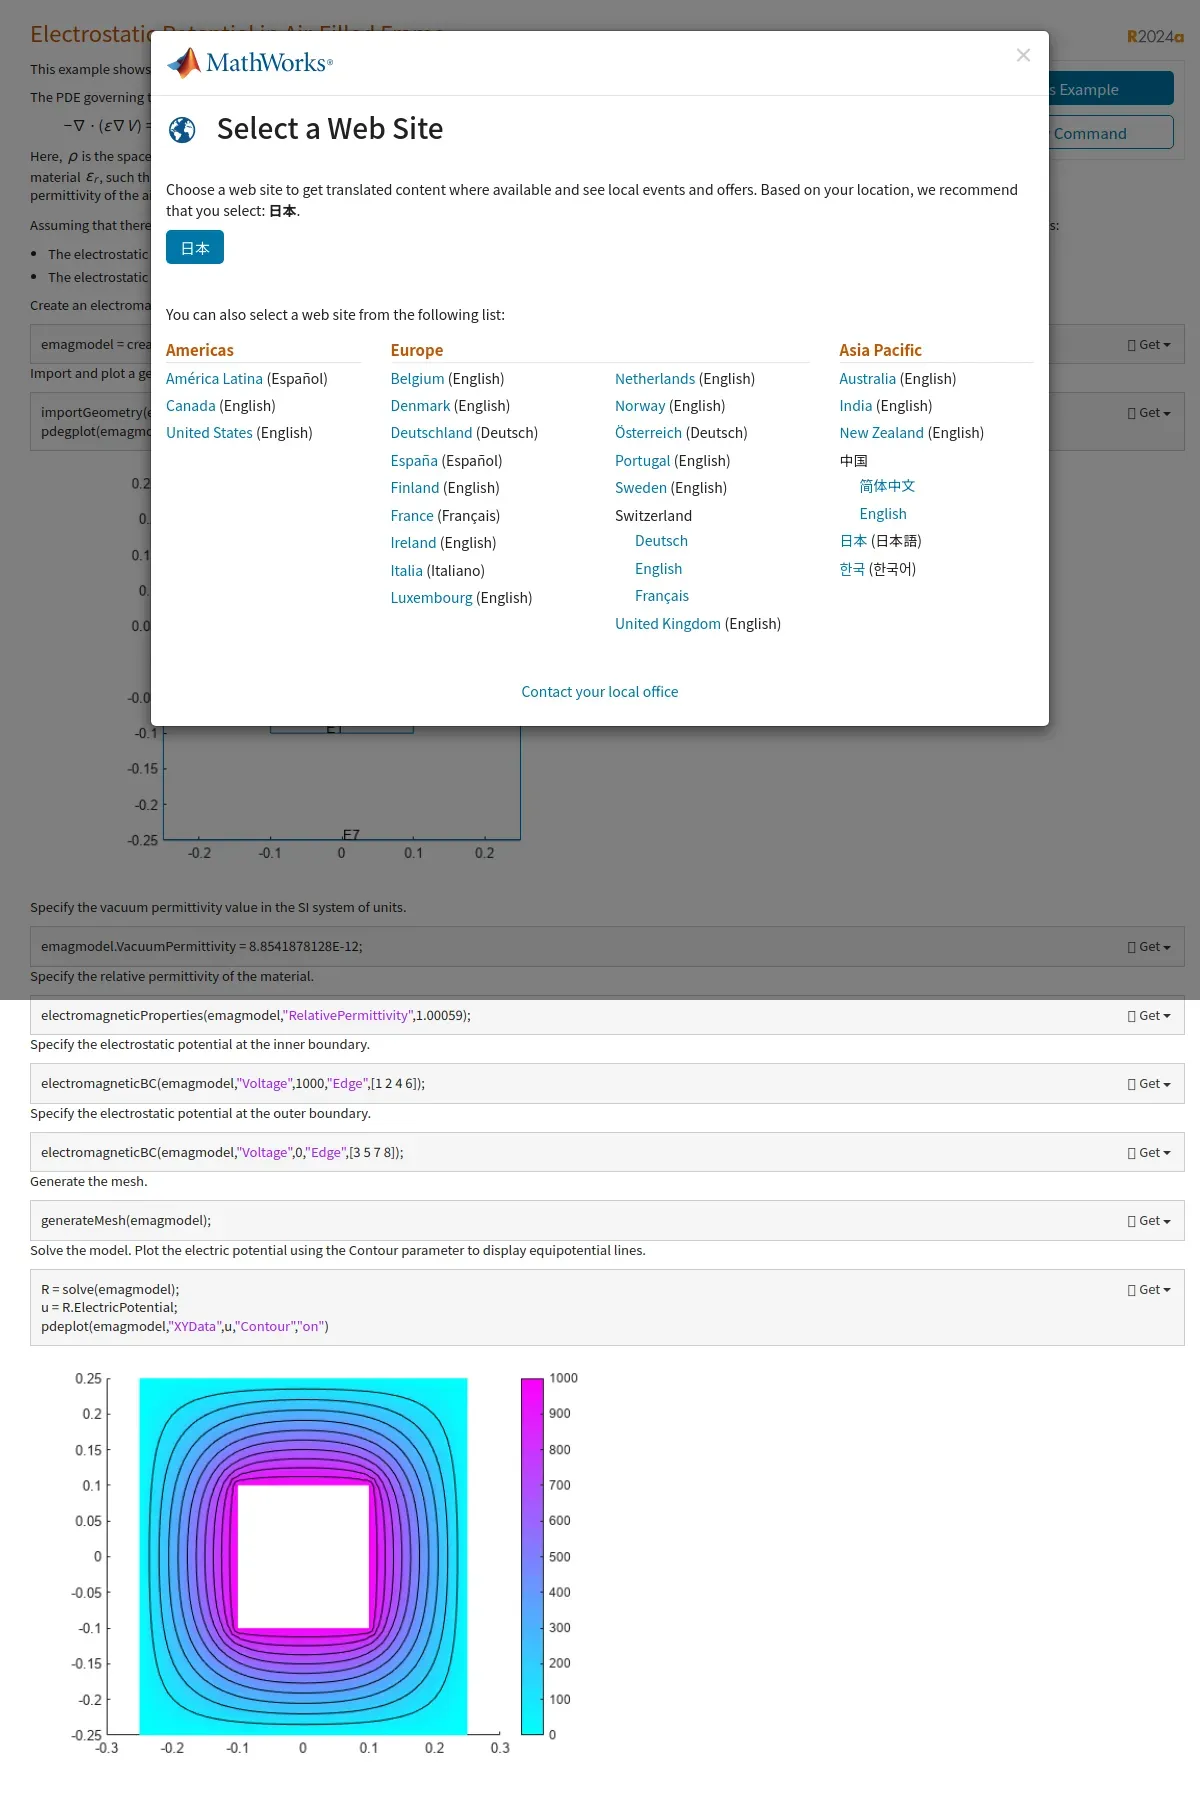Choose Switzerland English option
The width and height of the screenshot is (1200, 1793).
658,569
